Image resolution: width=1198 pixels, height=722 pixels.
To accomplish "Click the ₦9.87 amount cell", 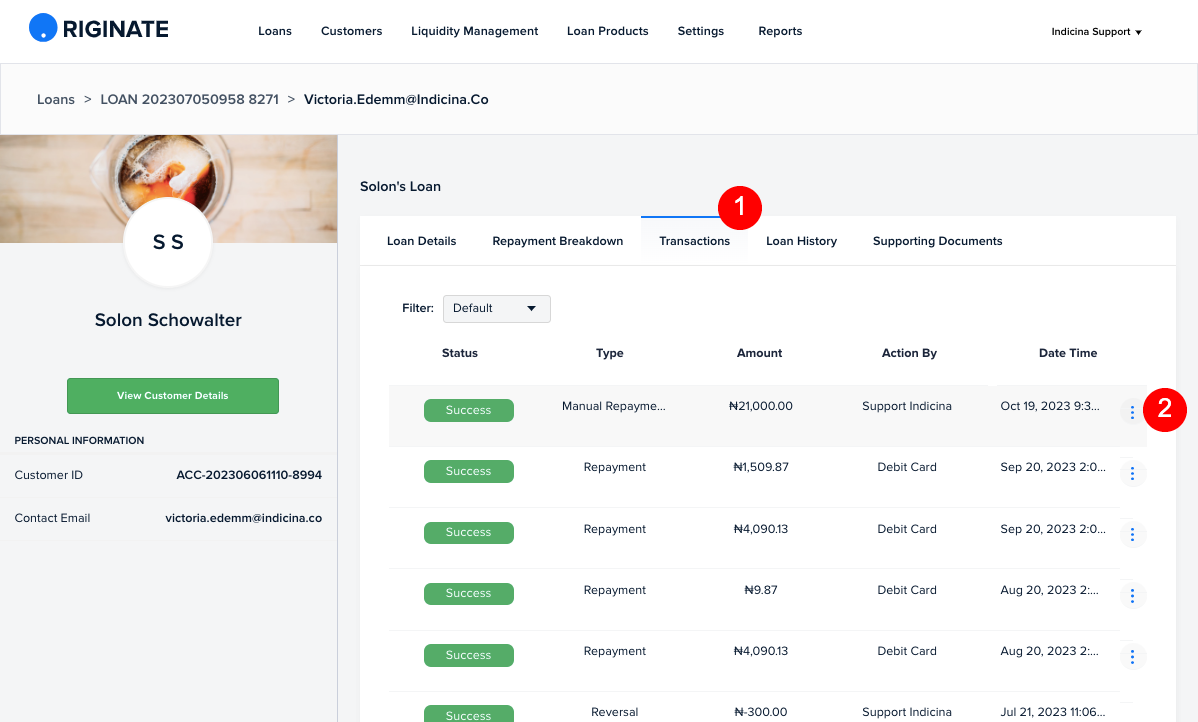I will click(761, 591).
